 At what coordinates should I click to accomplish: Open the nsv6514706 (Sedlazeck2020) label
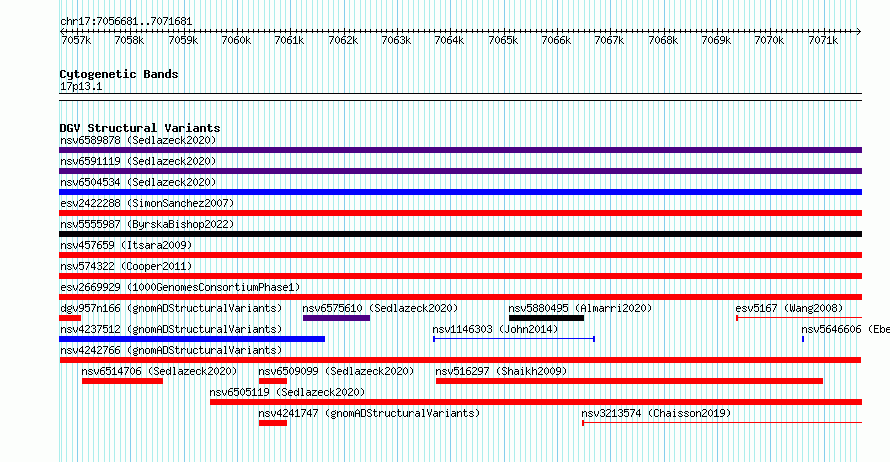pyautogui.click(x=159, y=371)
